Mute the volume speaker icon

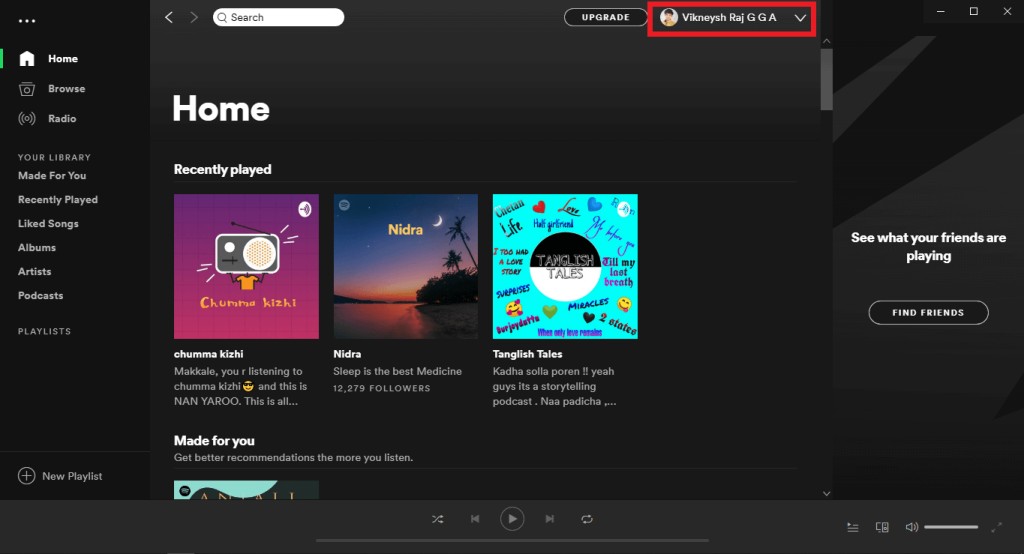coord(911,527)
